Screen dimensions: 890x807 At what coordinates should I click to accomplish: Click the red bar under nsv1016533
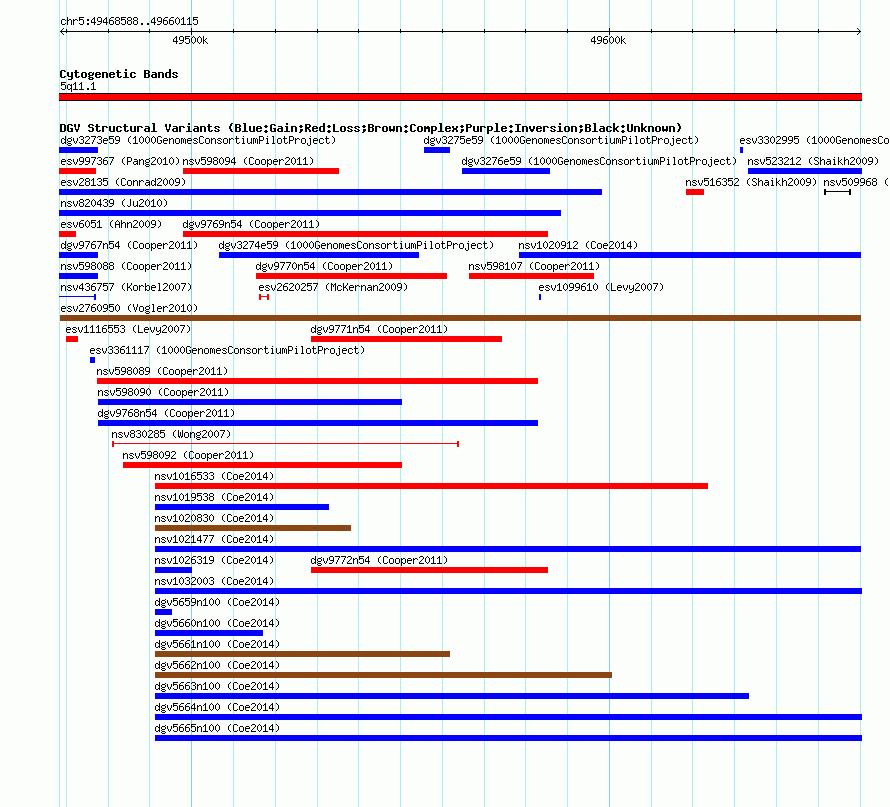431,486
